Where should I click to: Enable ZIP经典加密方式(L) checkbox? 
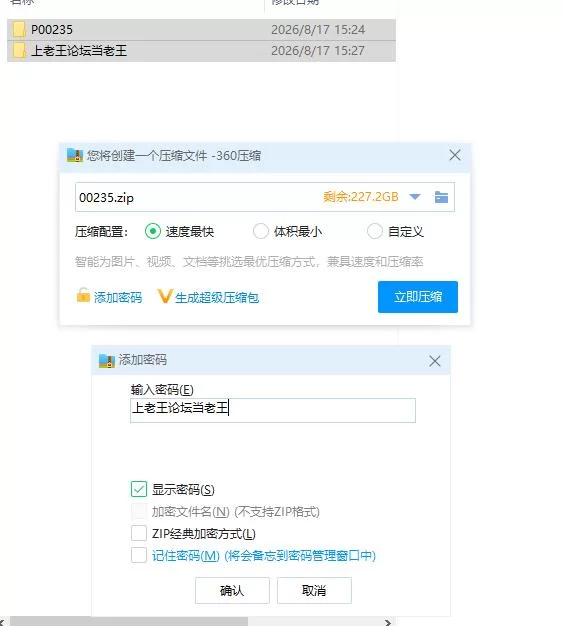[139, 533]
